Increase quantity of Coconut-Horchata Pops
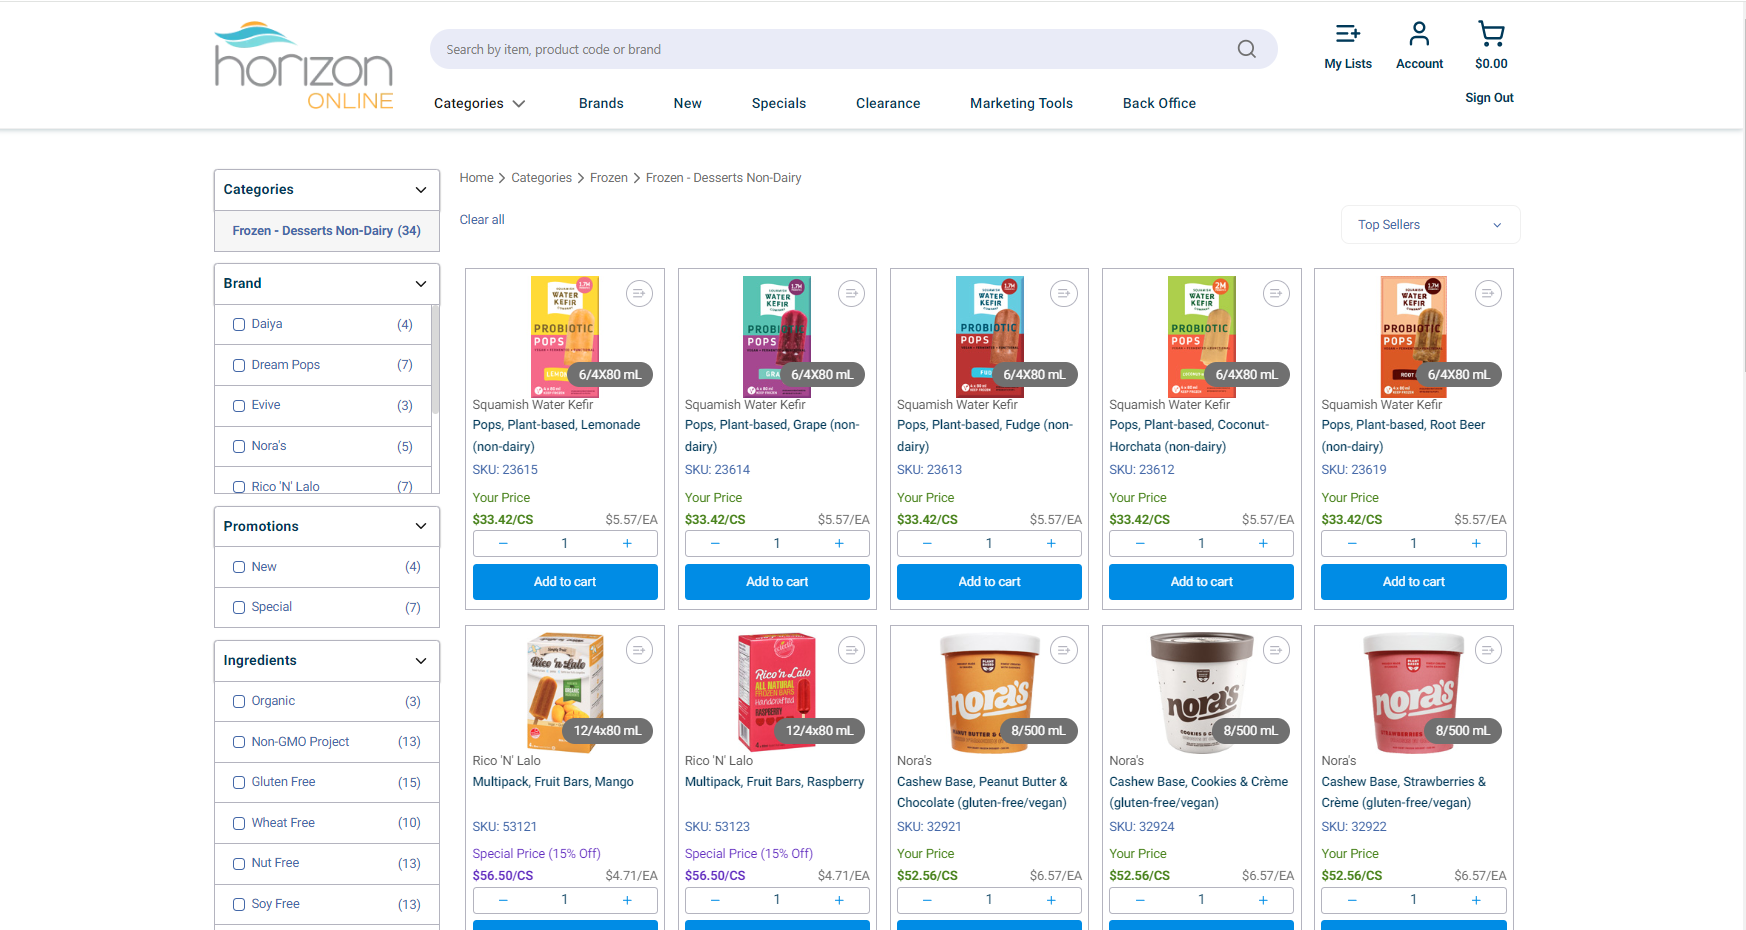 click(1263, 543)
